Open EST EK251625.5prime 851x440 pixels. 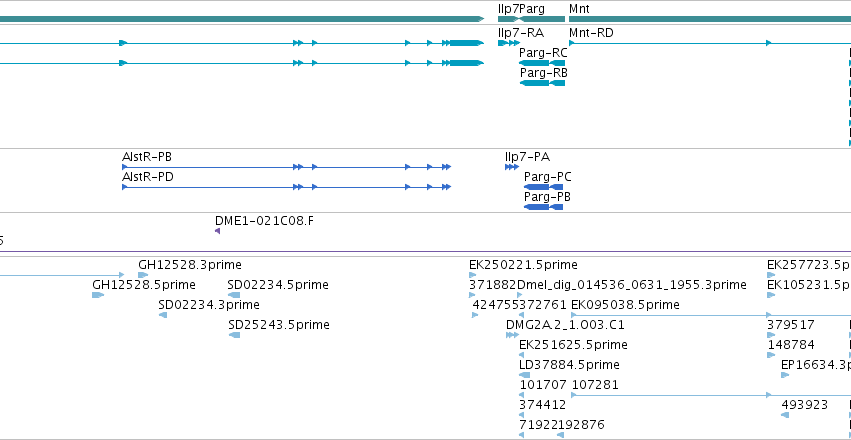coord(522,355)
